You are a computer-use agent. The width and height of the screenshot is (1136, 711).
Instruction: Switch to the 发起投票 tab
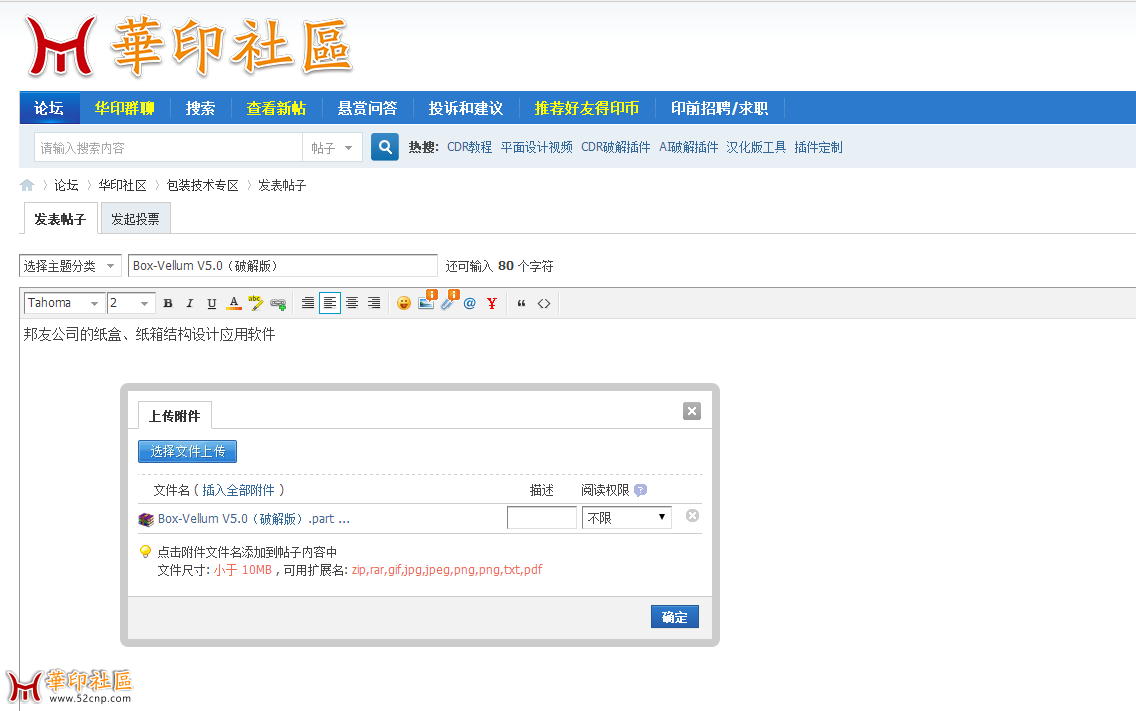[x=135, y=217]
